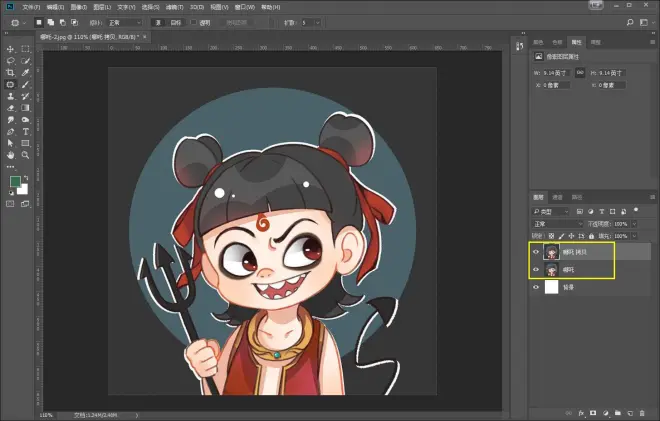This screenshot has width=660, height=421.
Task: Select the Patch tool in toolbox
Action: tap(11, 85)
